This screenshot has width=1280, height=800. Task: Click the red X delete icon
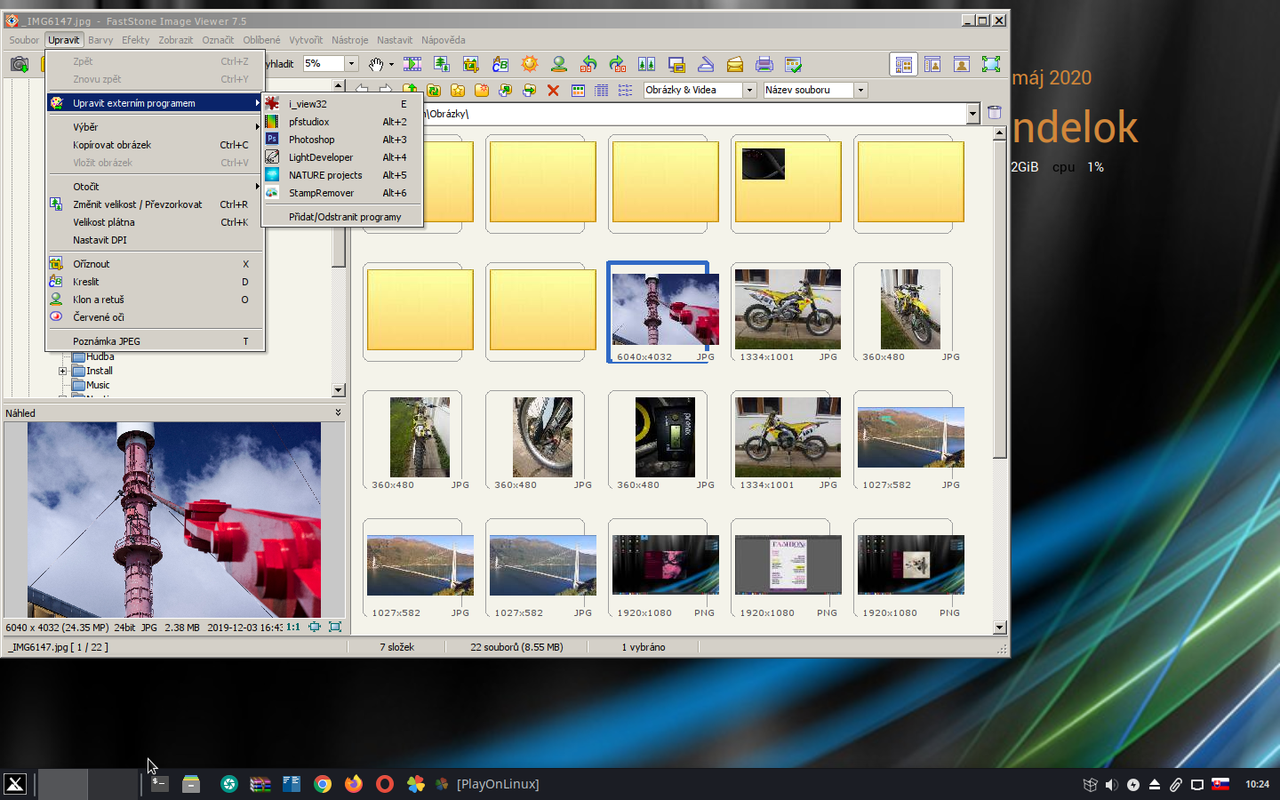(553, 90)
